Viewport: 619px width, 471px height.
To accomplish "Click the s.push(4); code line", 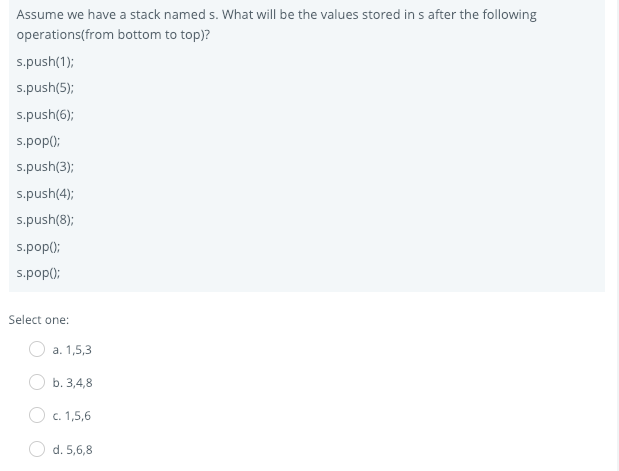I will (x=45, y=194).
